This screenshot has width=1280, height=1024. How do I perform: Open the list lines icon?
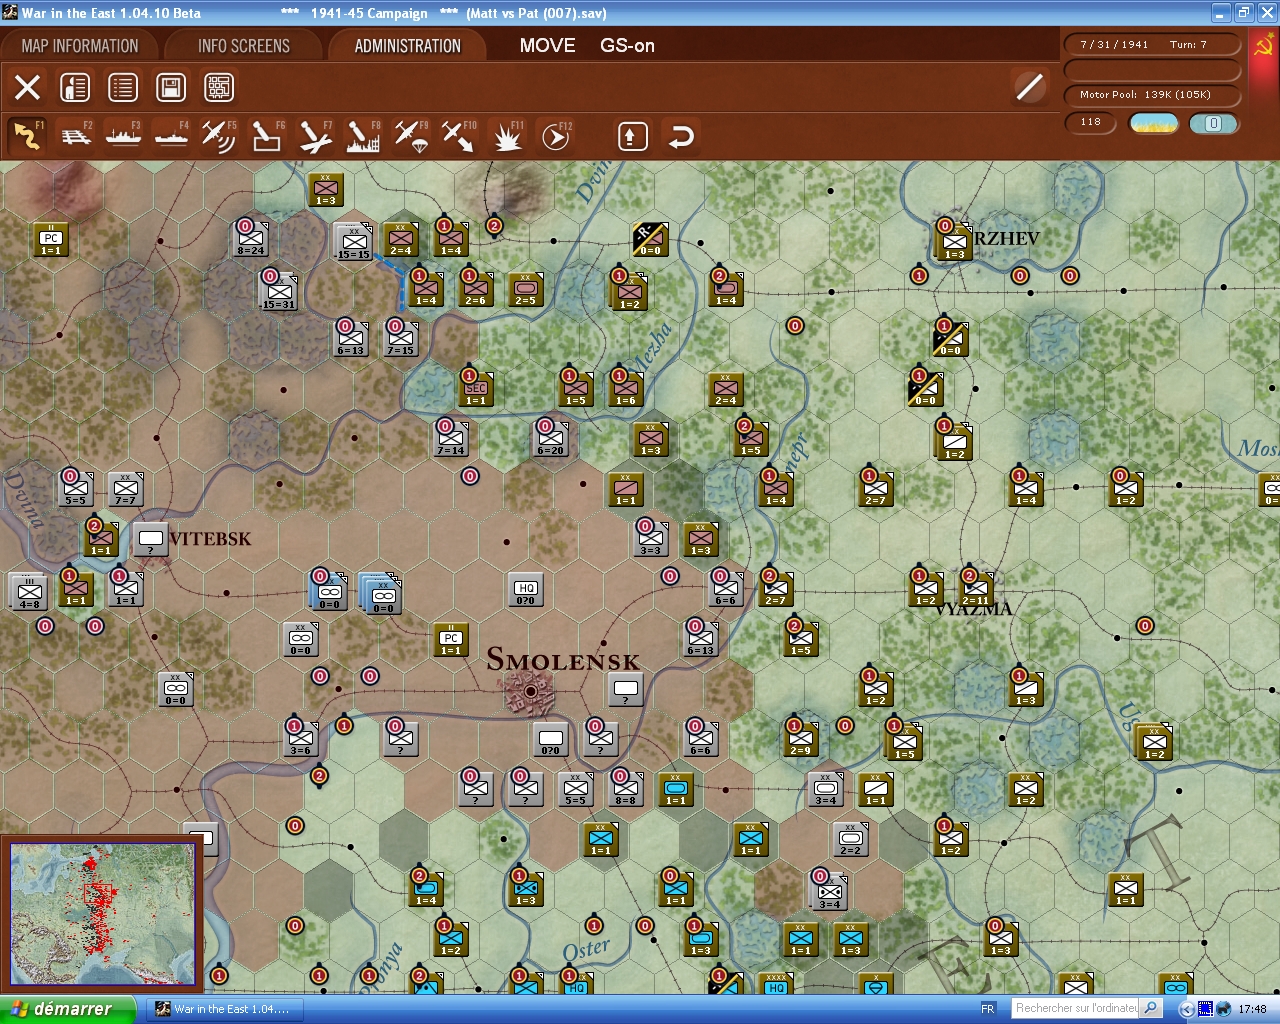pos(123,87)
